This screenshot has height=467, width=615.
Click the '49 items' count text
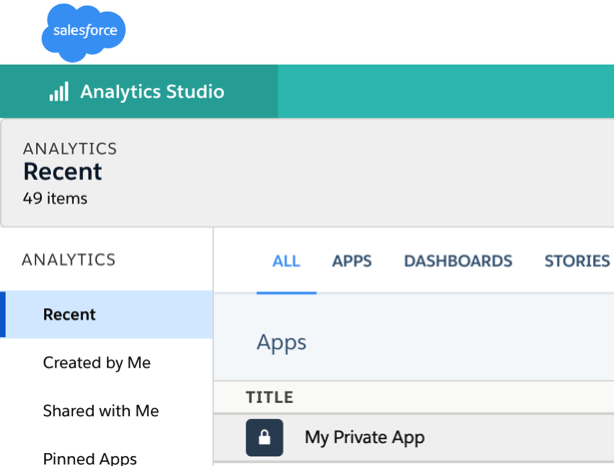(55, 198)
